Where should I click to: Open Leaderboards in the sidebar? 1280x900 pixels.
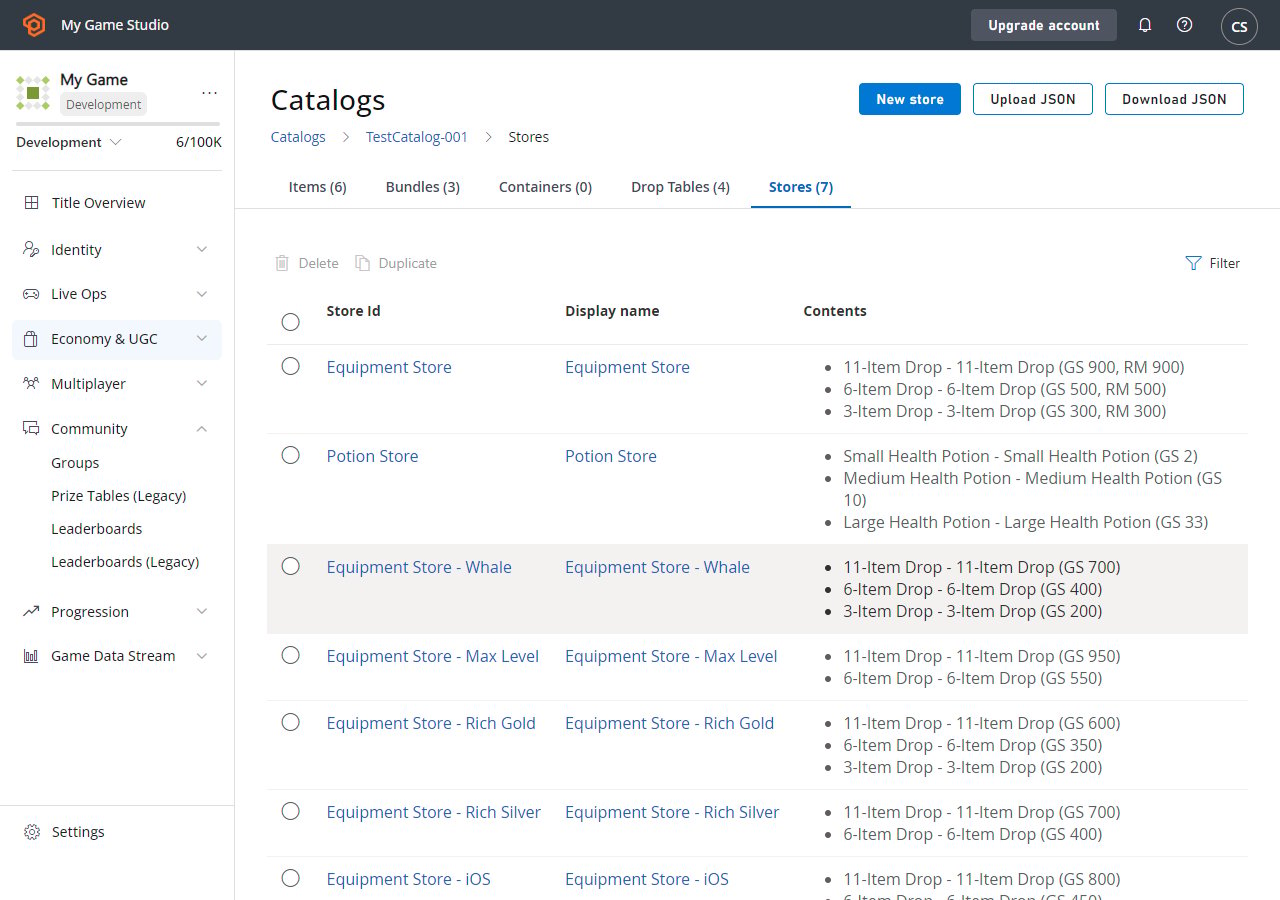click(x=97, y=529)
